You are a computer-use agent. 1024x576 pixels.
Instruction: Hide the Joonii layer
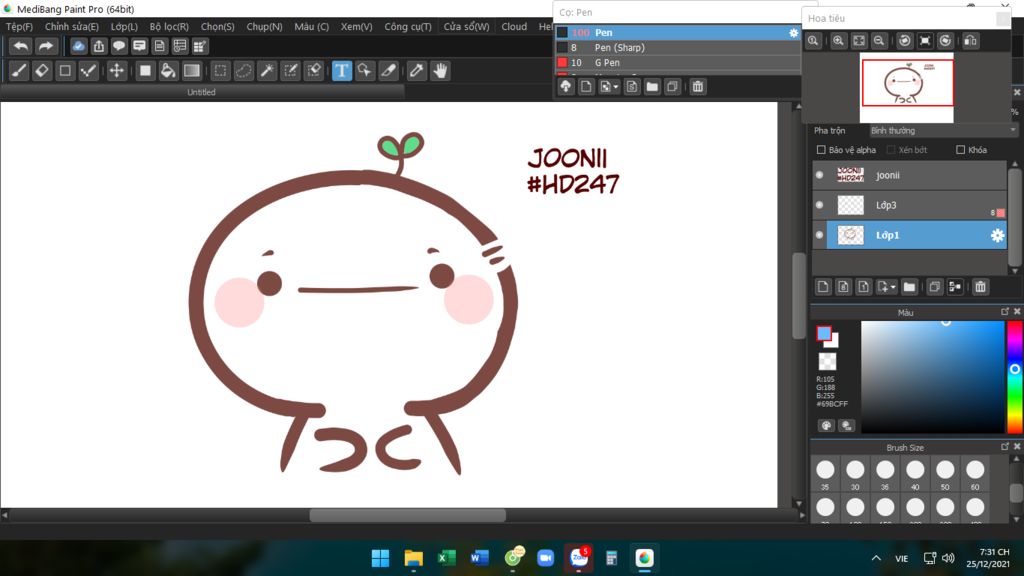click(x=820, y=175)
